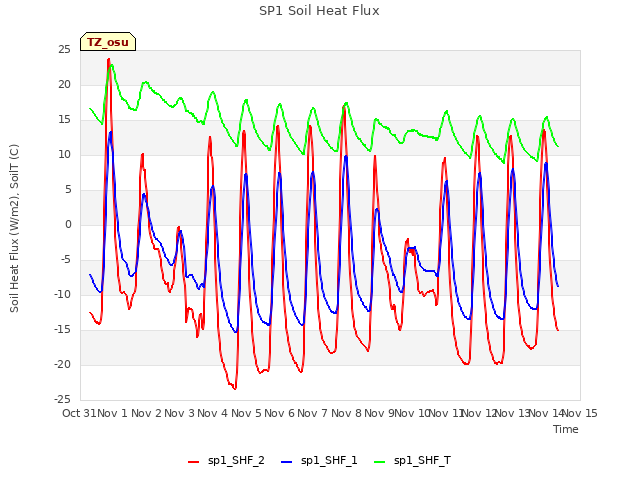Image resolution: width=640 pixels, height=480 pixels.
Task: Click the red sp1_SHF_2 legend swatch
Action: [x=193, y=462]
